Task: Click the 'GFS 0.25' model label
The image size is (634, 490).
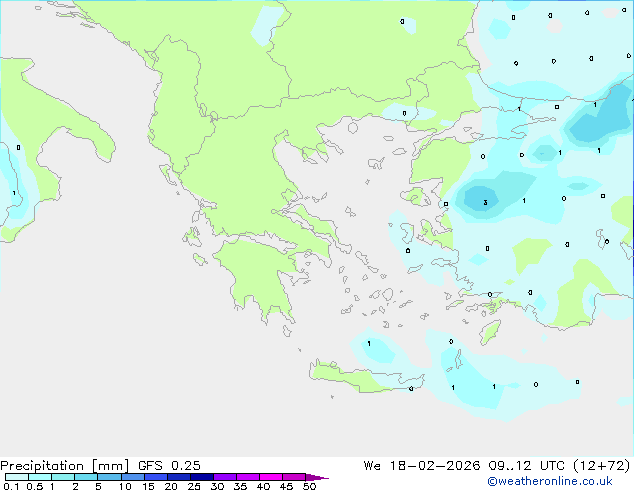Action: point(169,466)
